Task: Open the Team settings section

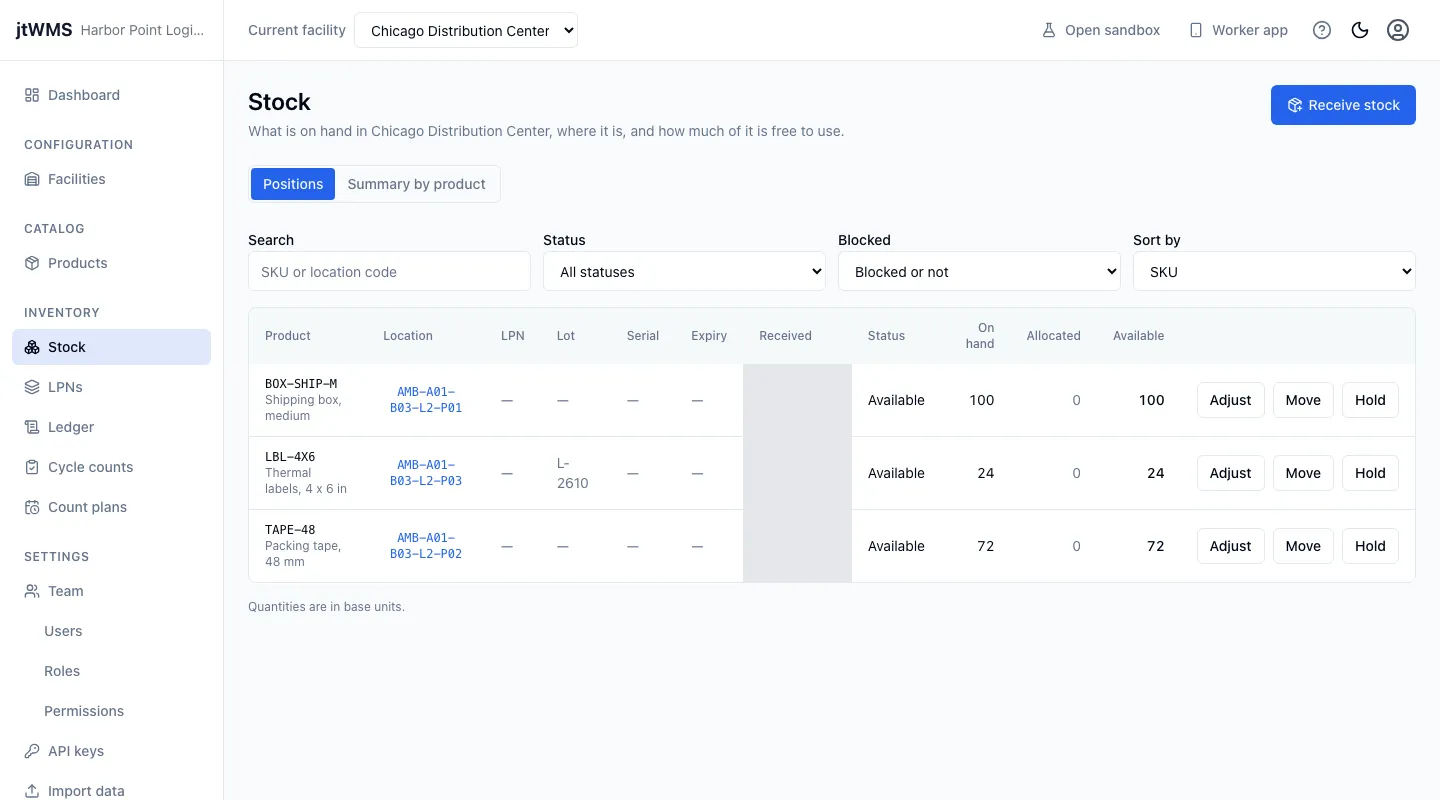Action: pyautogui.click(x=111, y=591)
